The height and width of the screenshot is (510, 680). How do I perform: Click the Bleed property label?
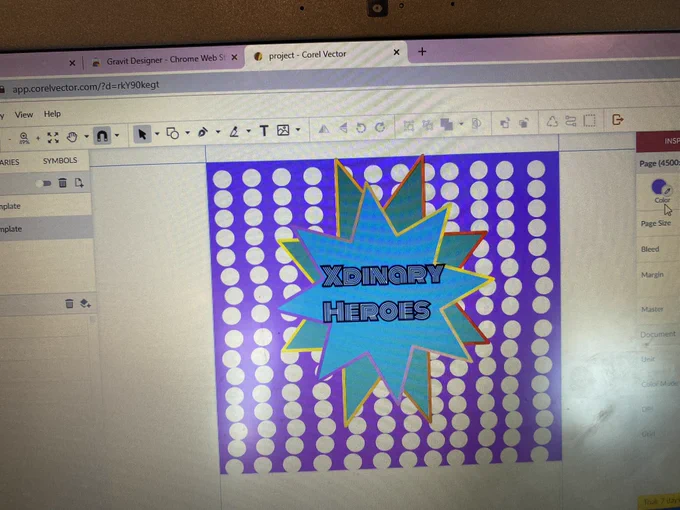pyautogui.click(x=650, y=249)
